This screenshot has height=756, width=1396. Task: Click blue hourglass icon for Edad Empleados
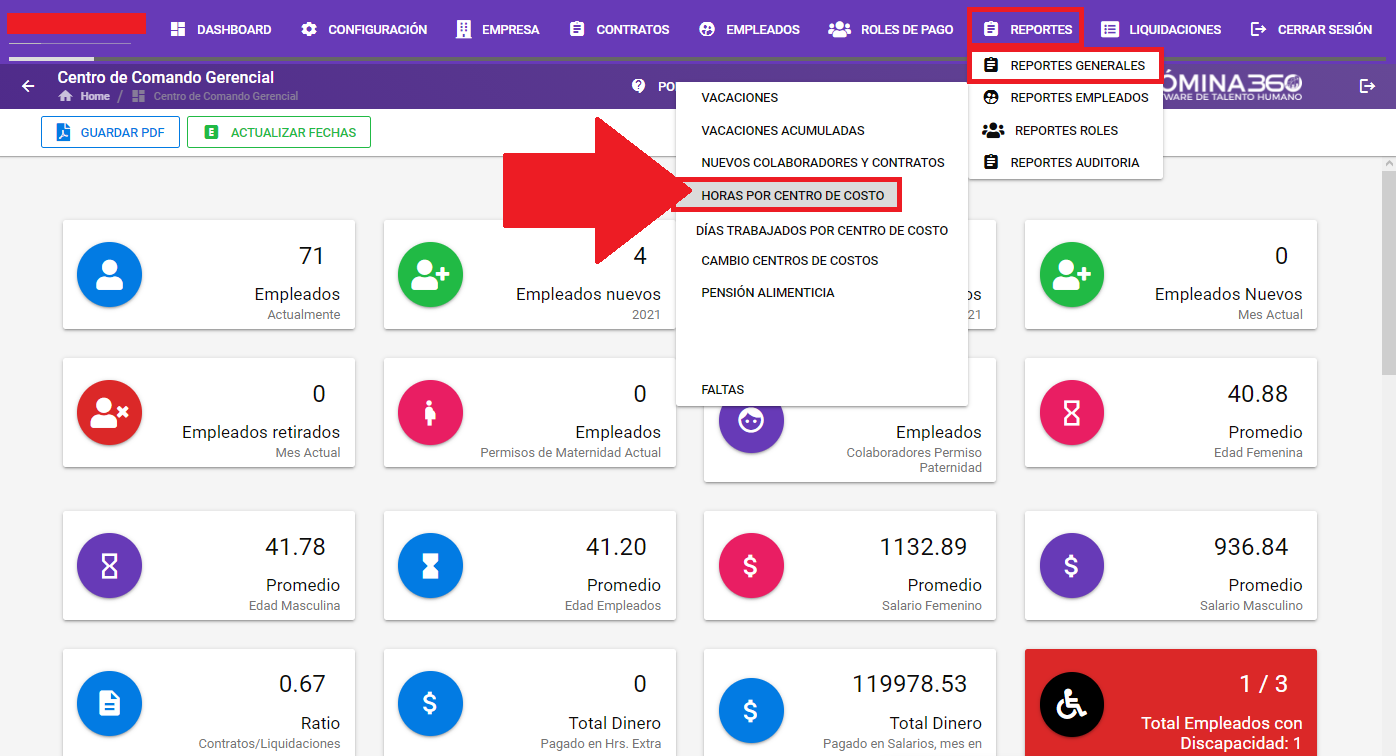click(x=430, y=565)
